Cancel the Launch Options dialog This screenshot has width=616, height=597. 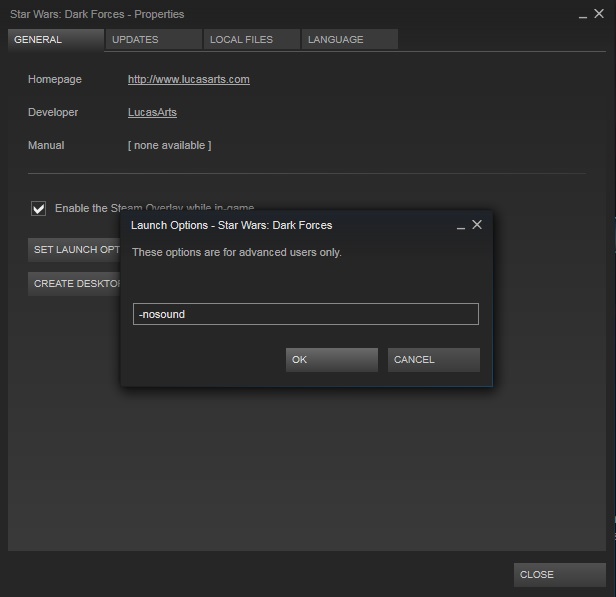(434, 360)
